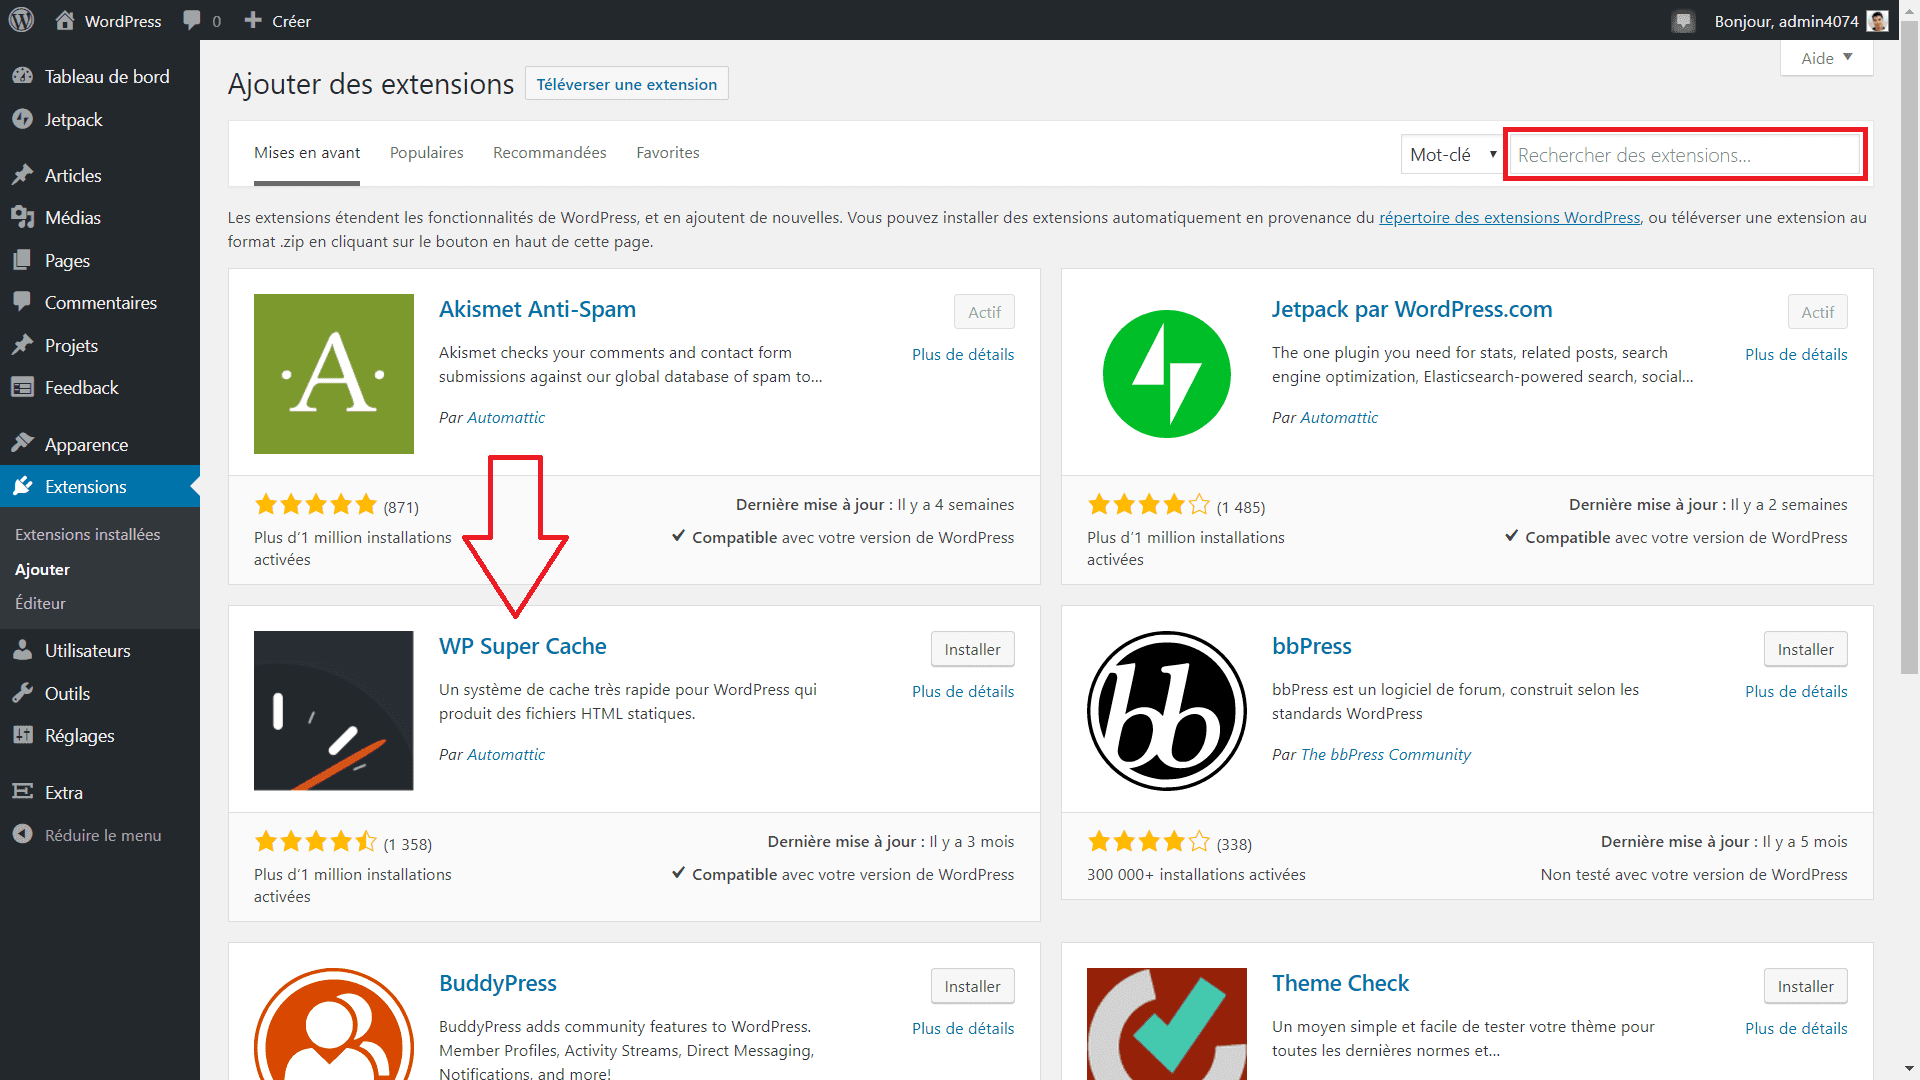Click the plus Créer icon in admin bar
Viewport: 1920px width, 1080px height.
(253, 20)
